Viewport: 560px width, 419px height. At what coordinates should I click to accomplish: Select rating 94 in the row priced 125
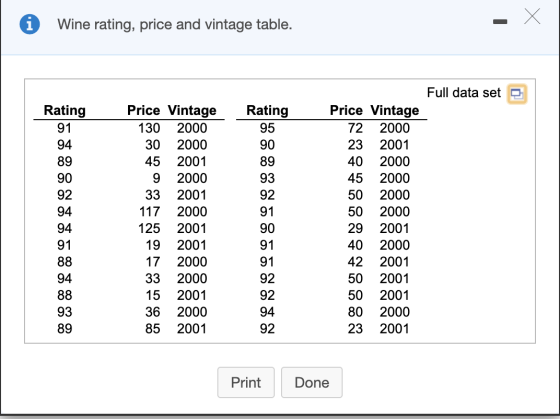click(x=64, y=228)
